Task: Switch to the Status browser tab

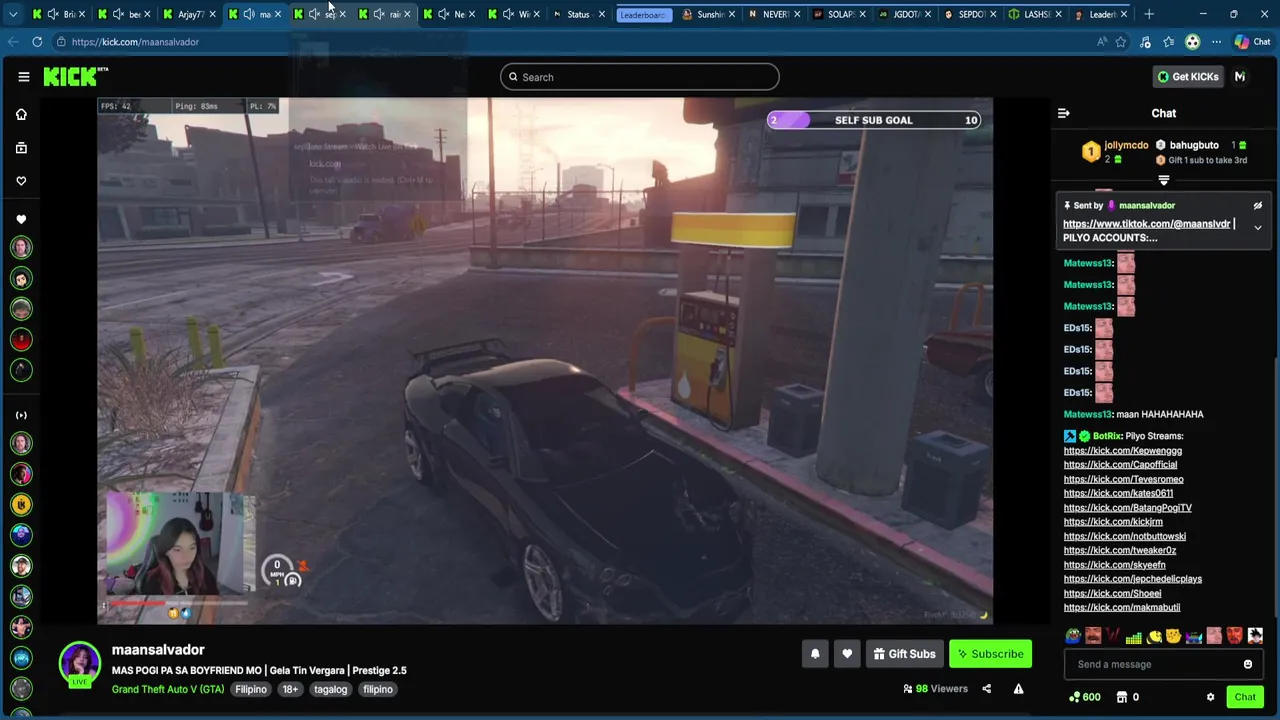Action: (578, 14)
